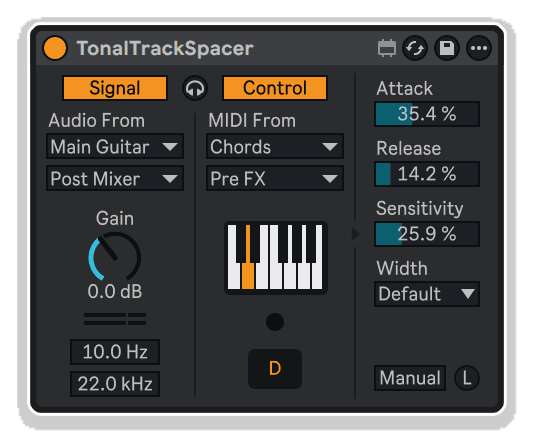Click the Audio From label

point(97,121)
